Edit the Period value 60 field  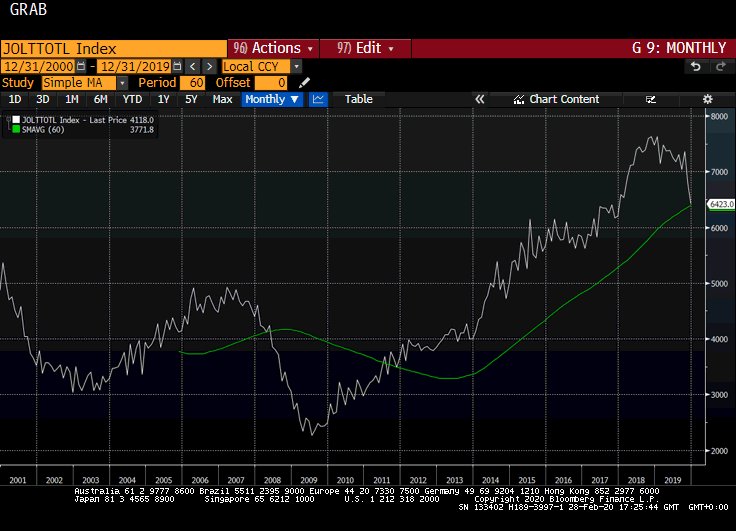(x=192, y=83)
